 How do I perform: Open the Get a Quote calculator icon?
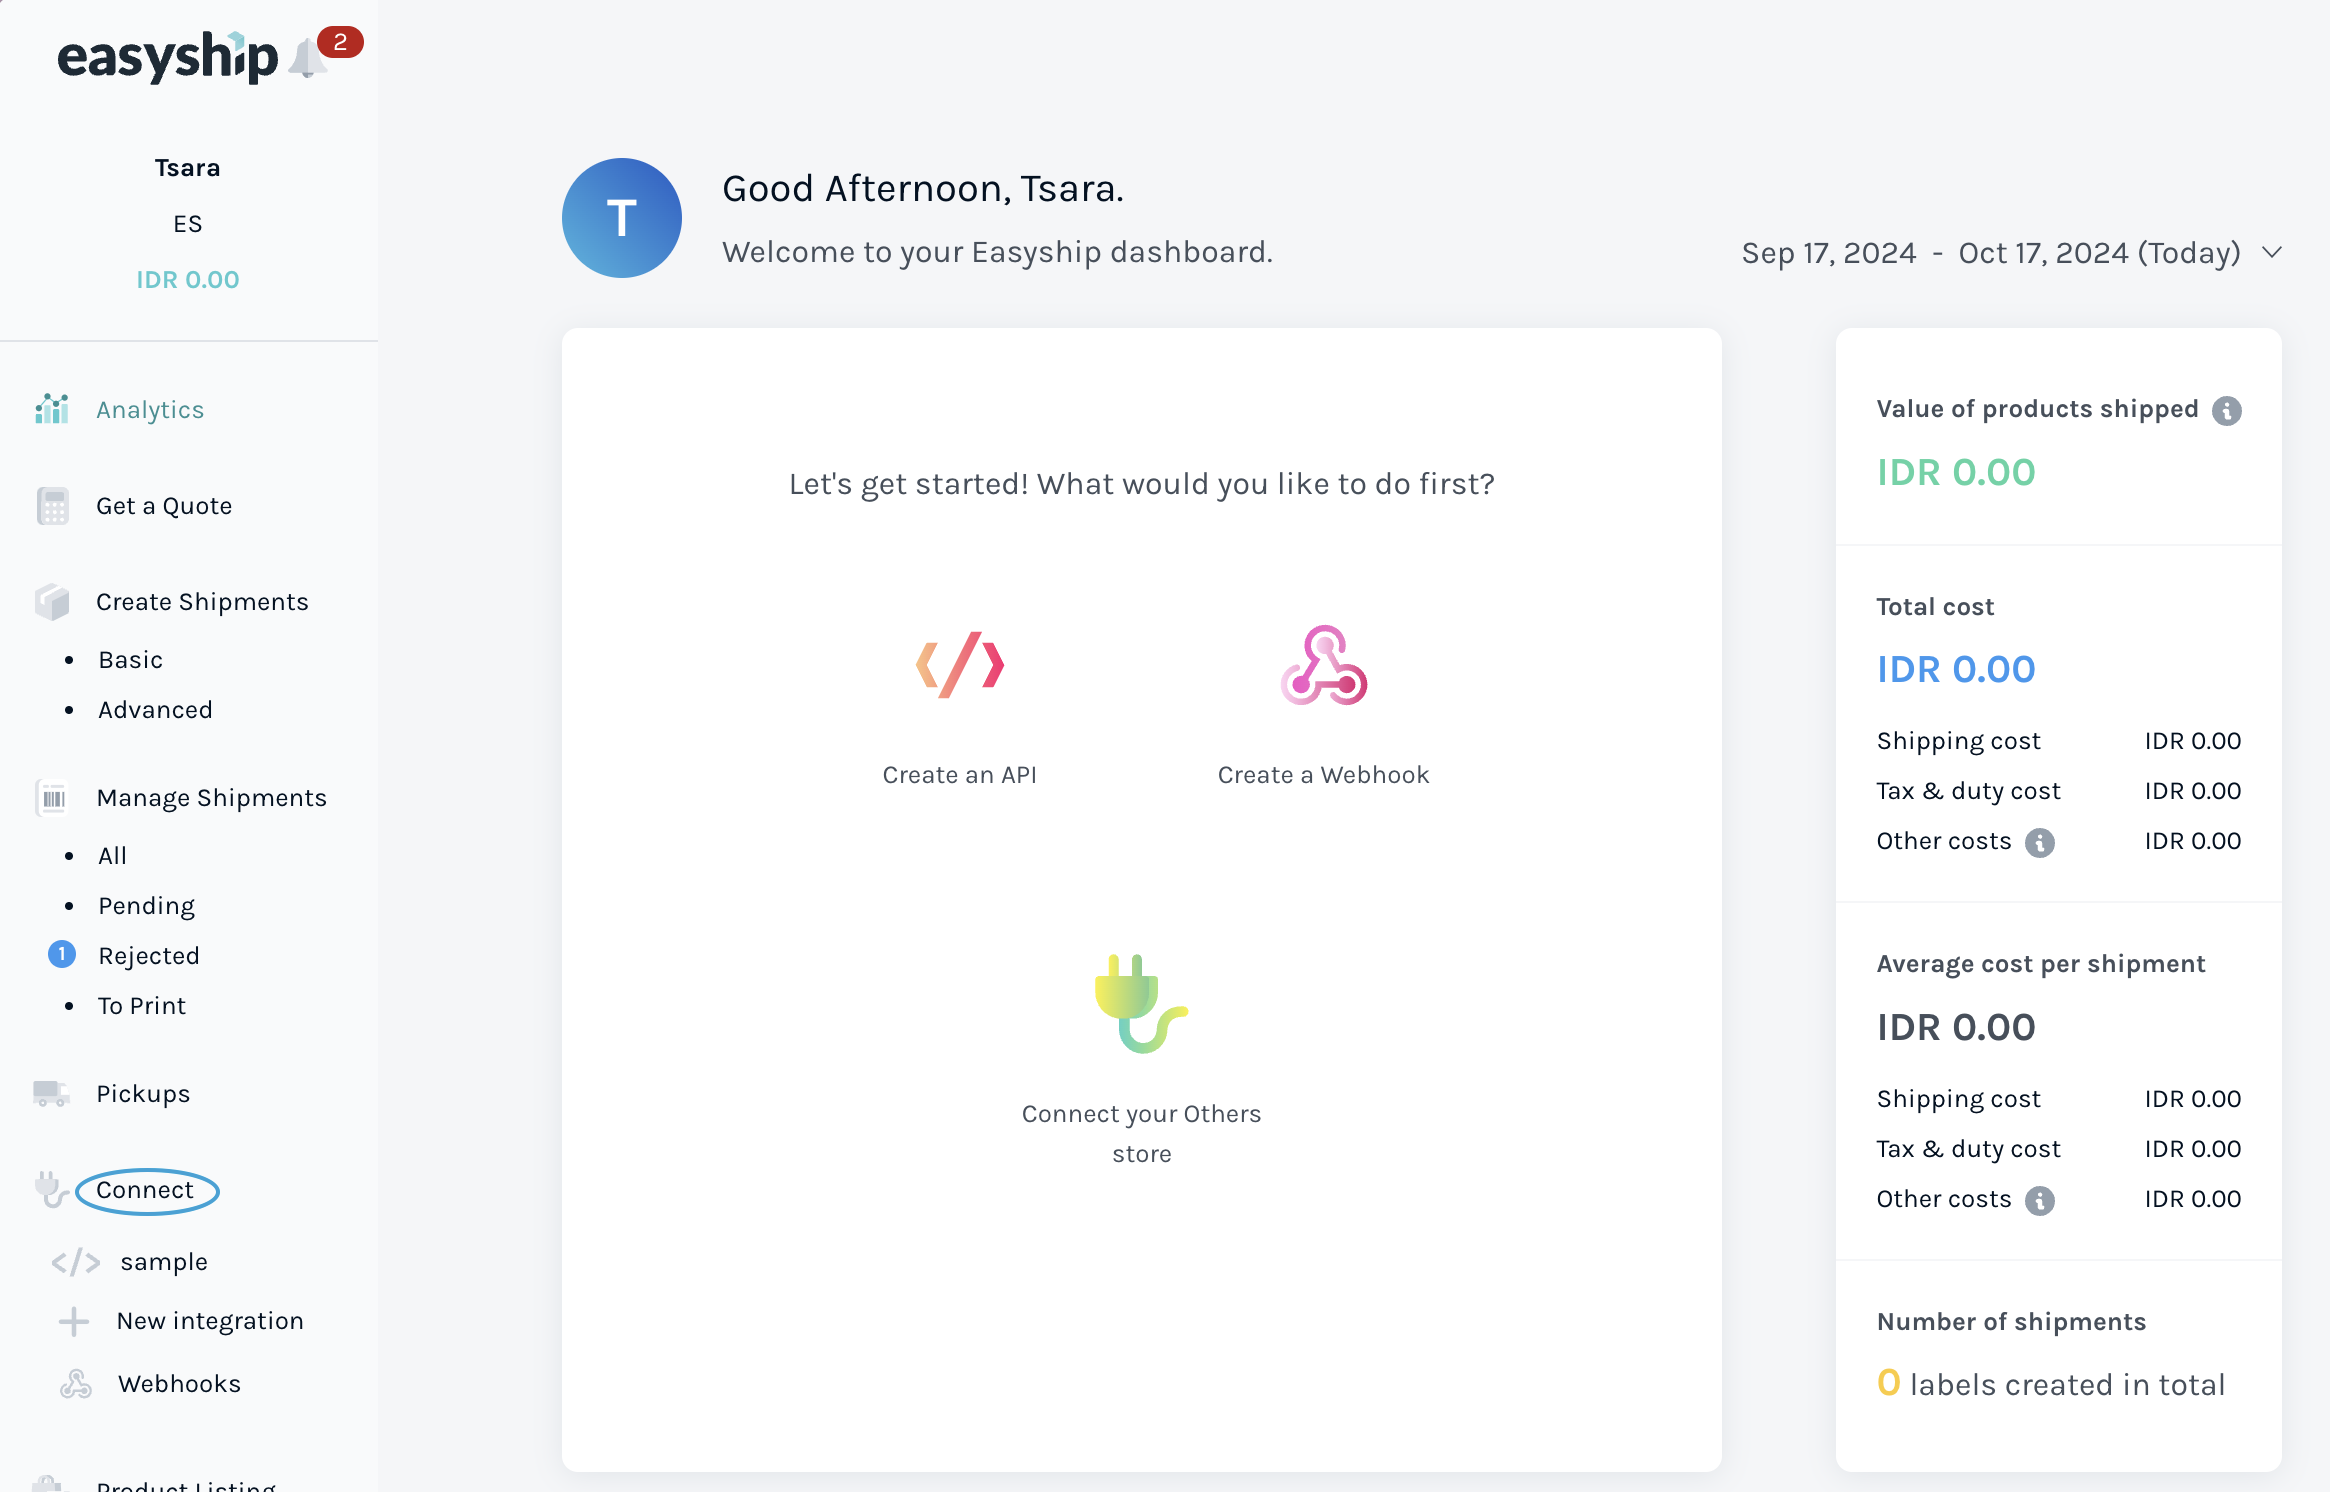tap(53, 506)
